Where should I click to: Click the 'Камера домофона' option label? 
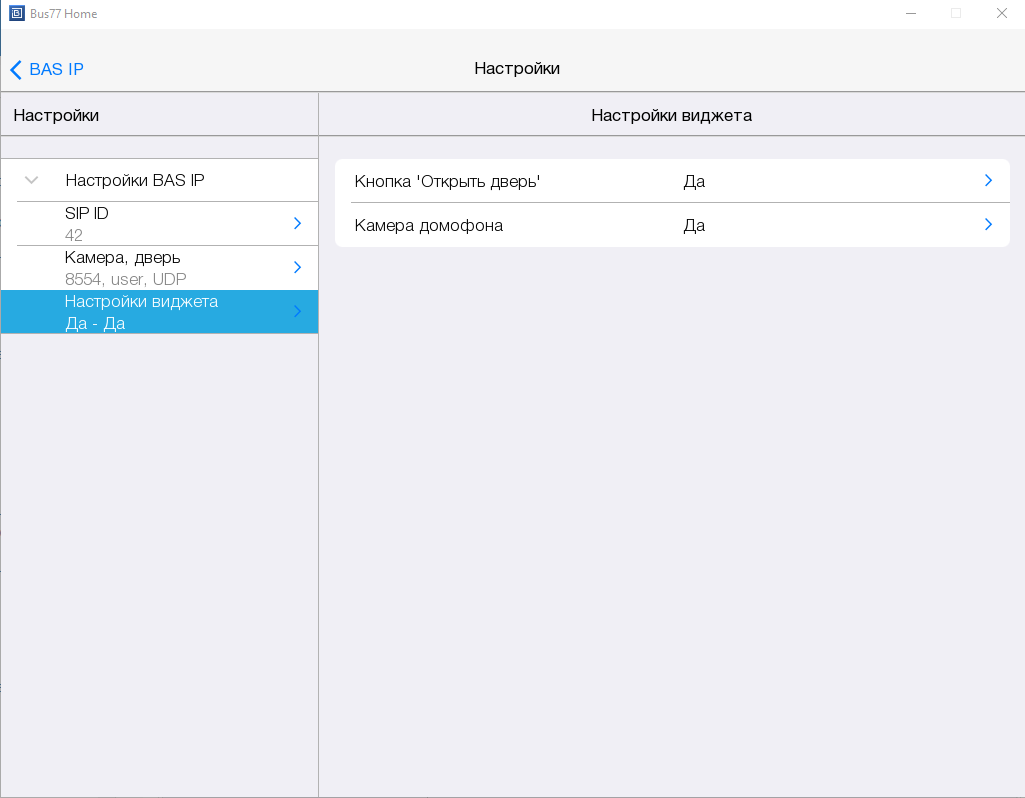(x=428, y=225)
